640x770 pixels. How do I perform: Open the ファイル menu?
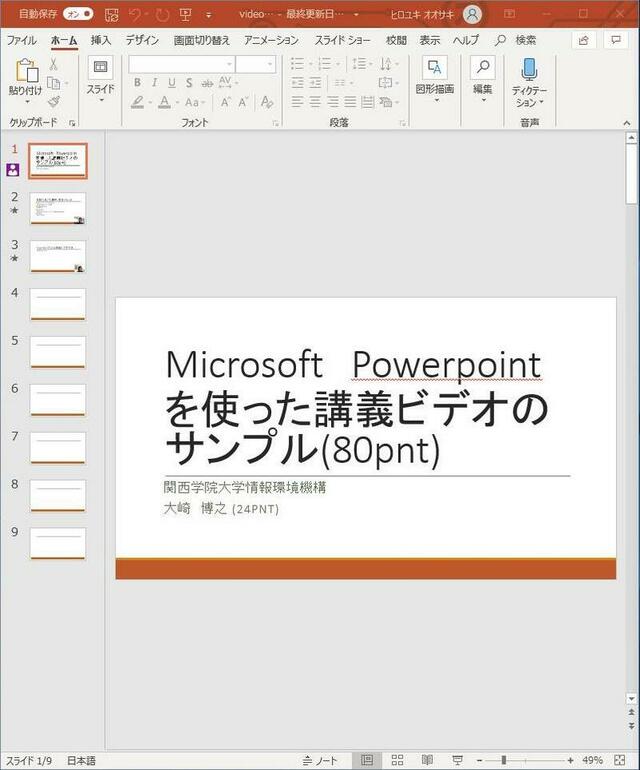point(21,40)
